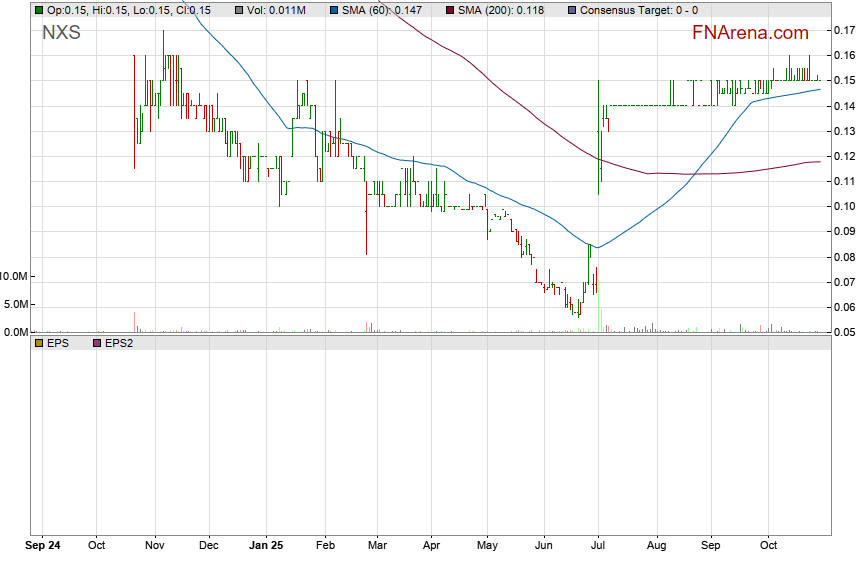Click the EPS2 legend text label

(119, 343)
